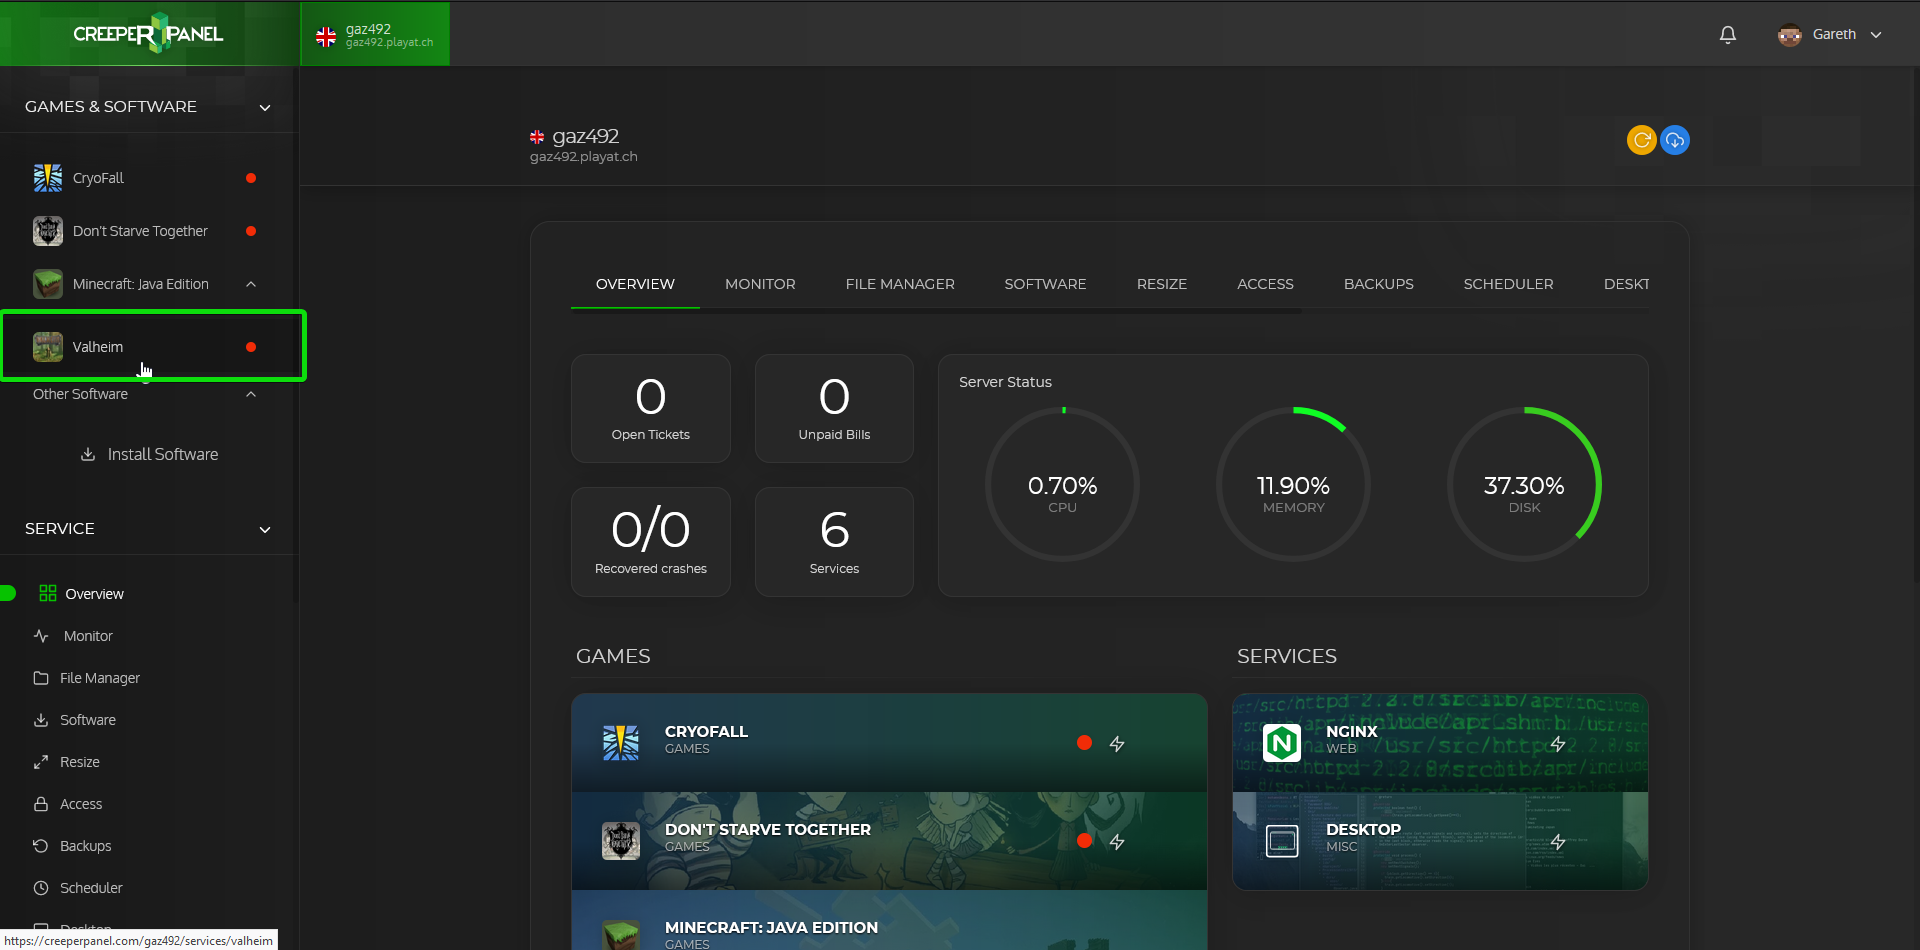Click the Open Tickets card

click(x=651, y=408)
